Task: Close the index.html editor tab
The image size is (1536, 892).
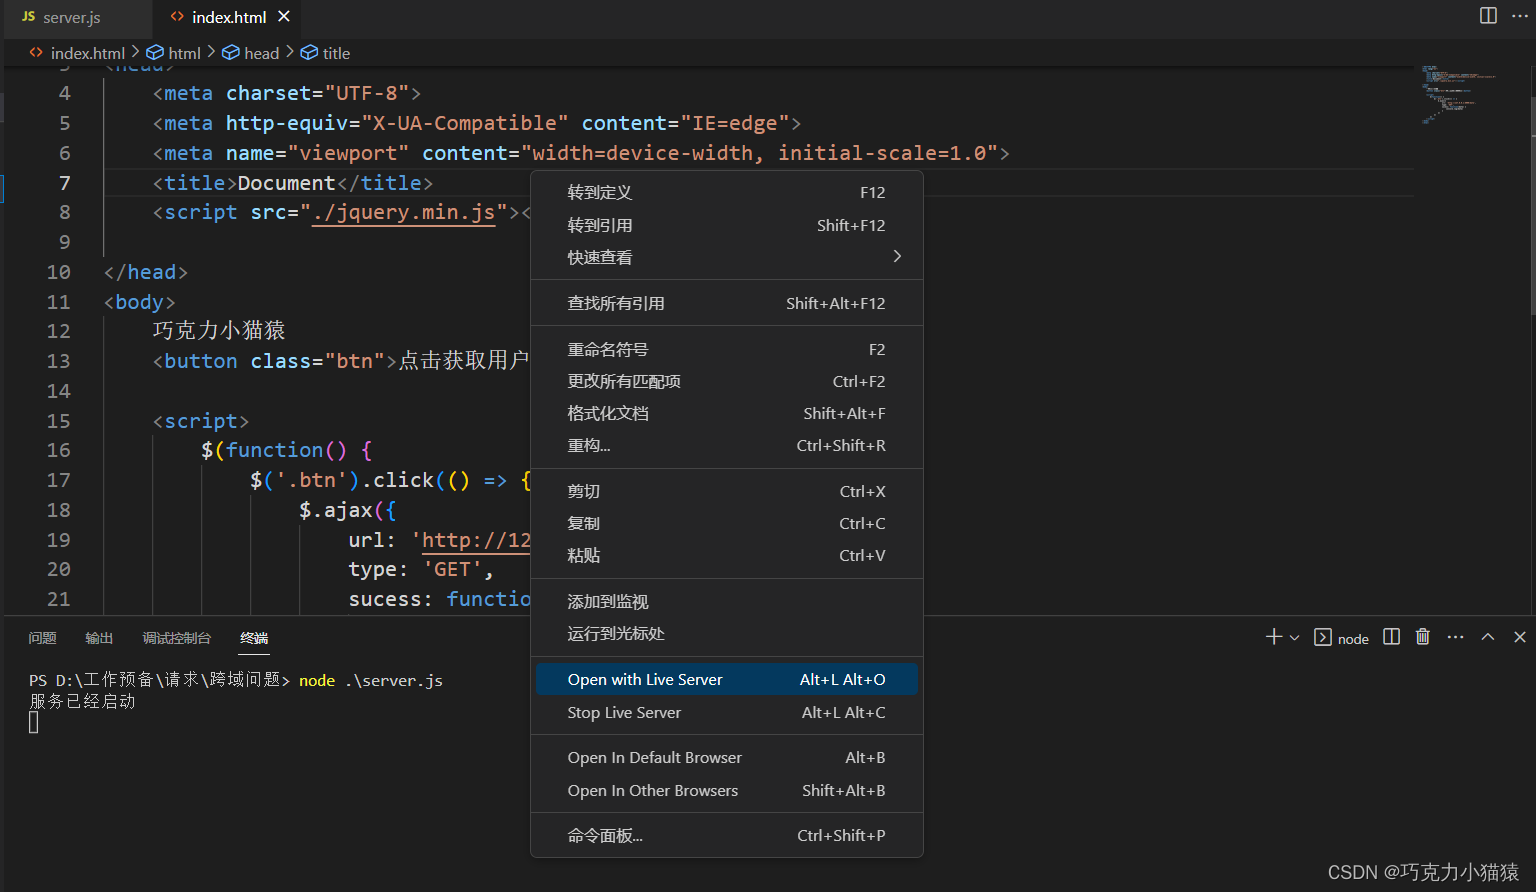Action: tap(284, 16)
